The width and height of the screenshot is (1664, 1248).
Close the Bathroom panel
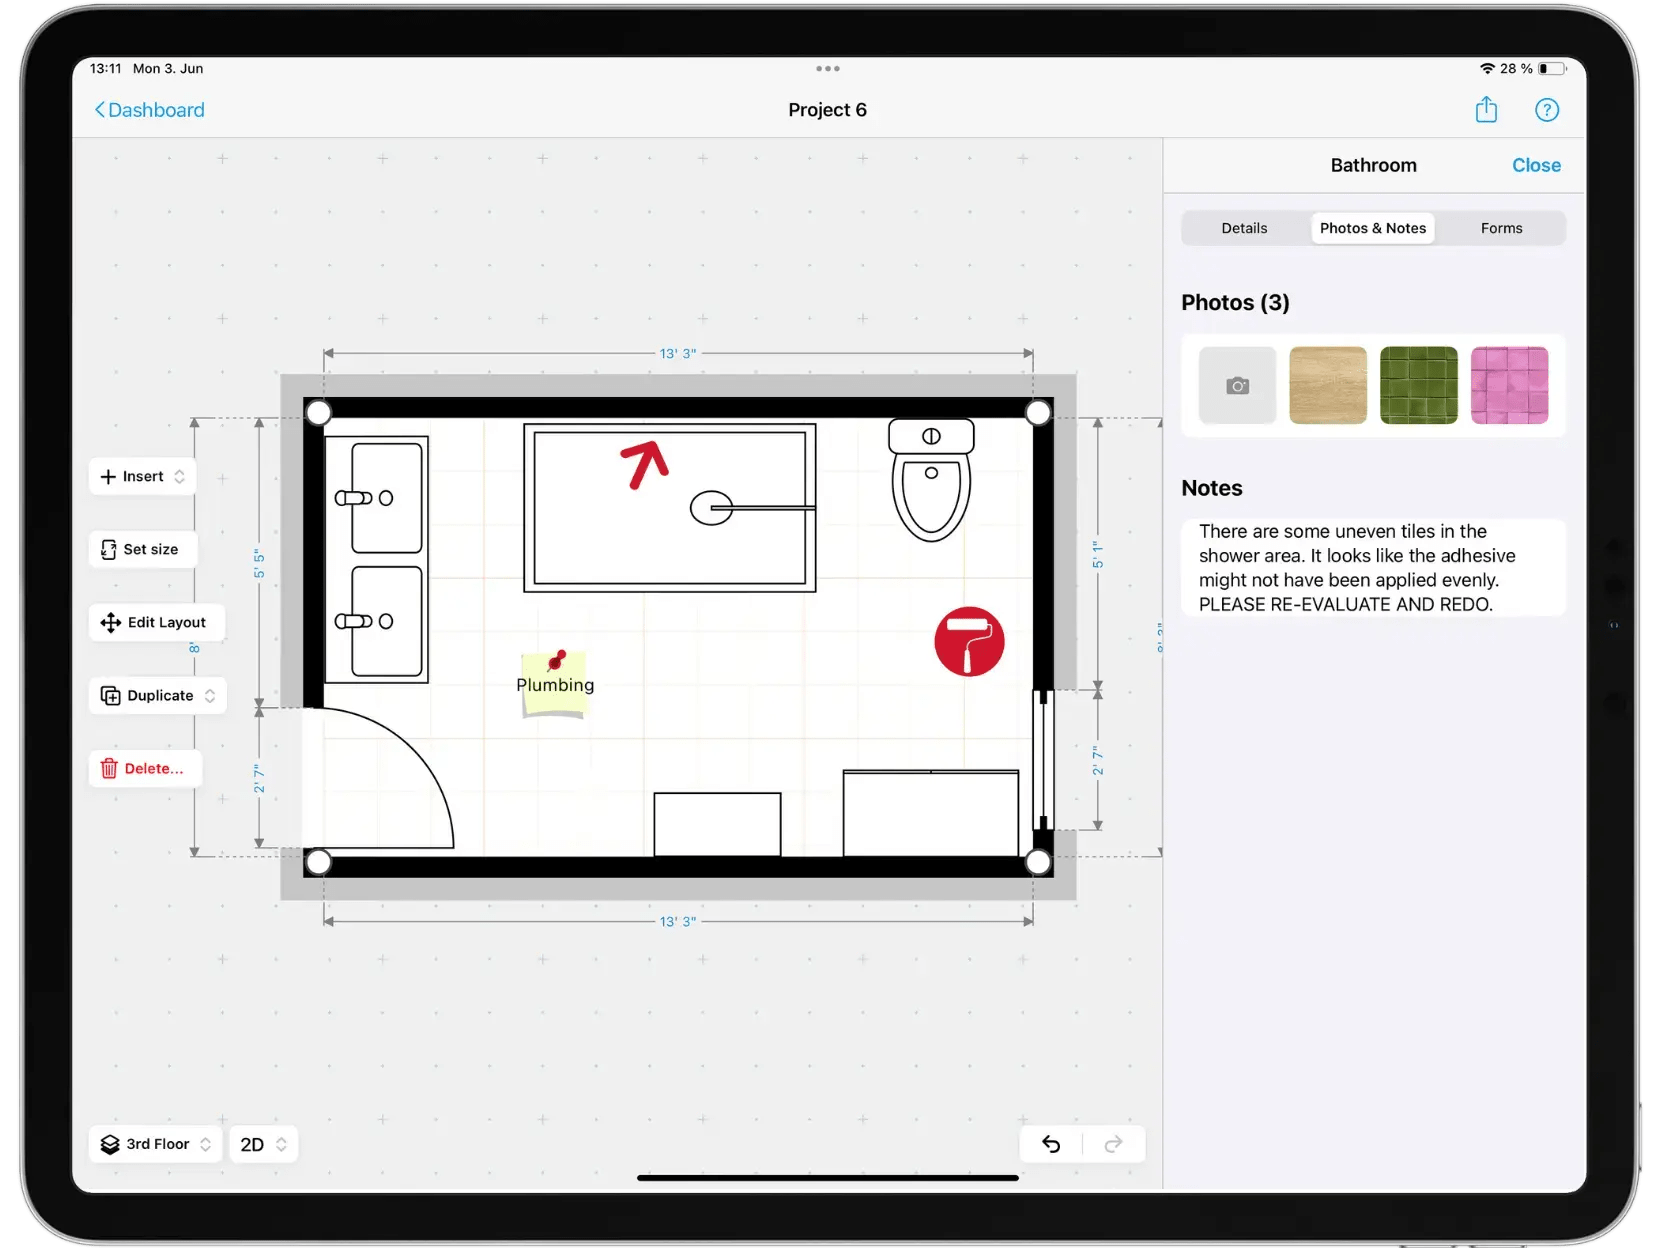[1536, 165]
